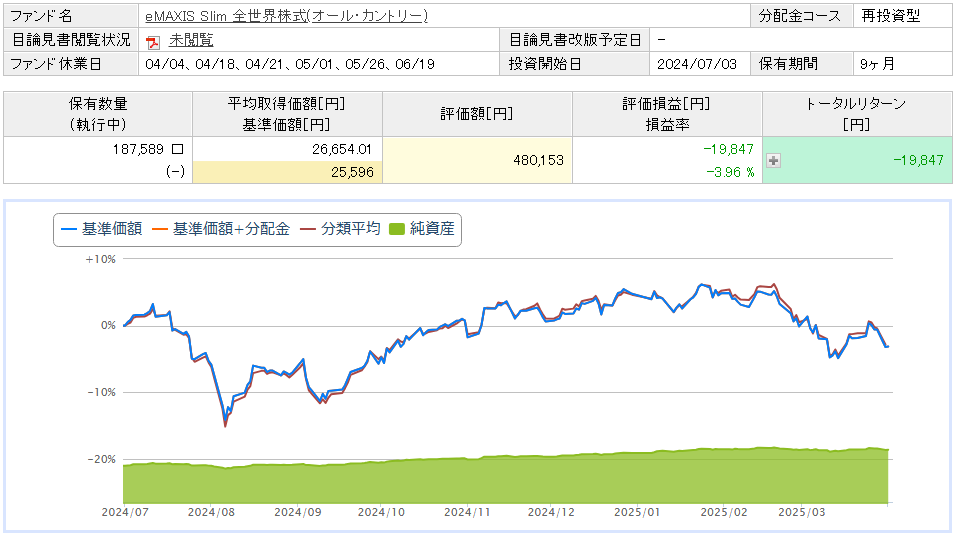Screen dimensions: 954x536
Task: Click the 平均取得価額 column header
Action: (x=287, y=114)
